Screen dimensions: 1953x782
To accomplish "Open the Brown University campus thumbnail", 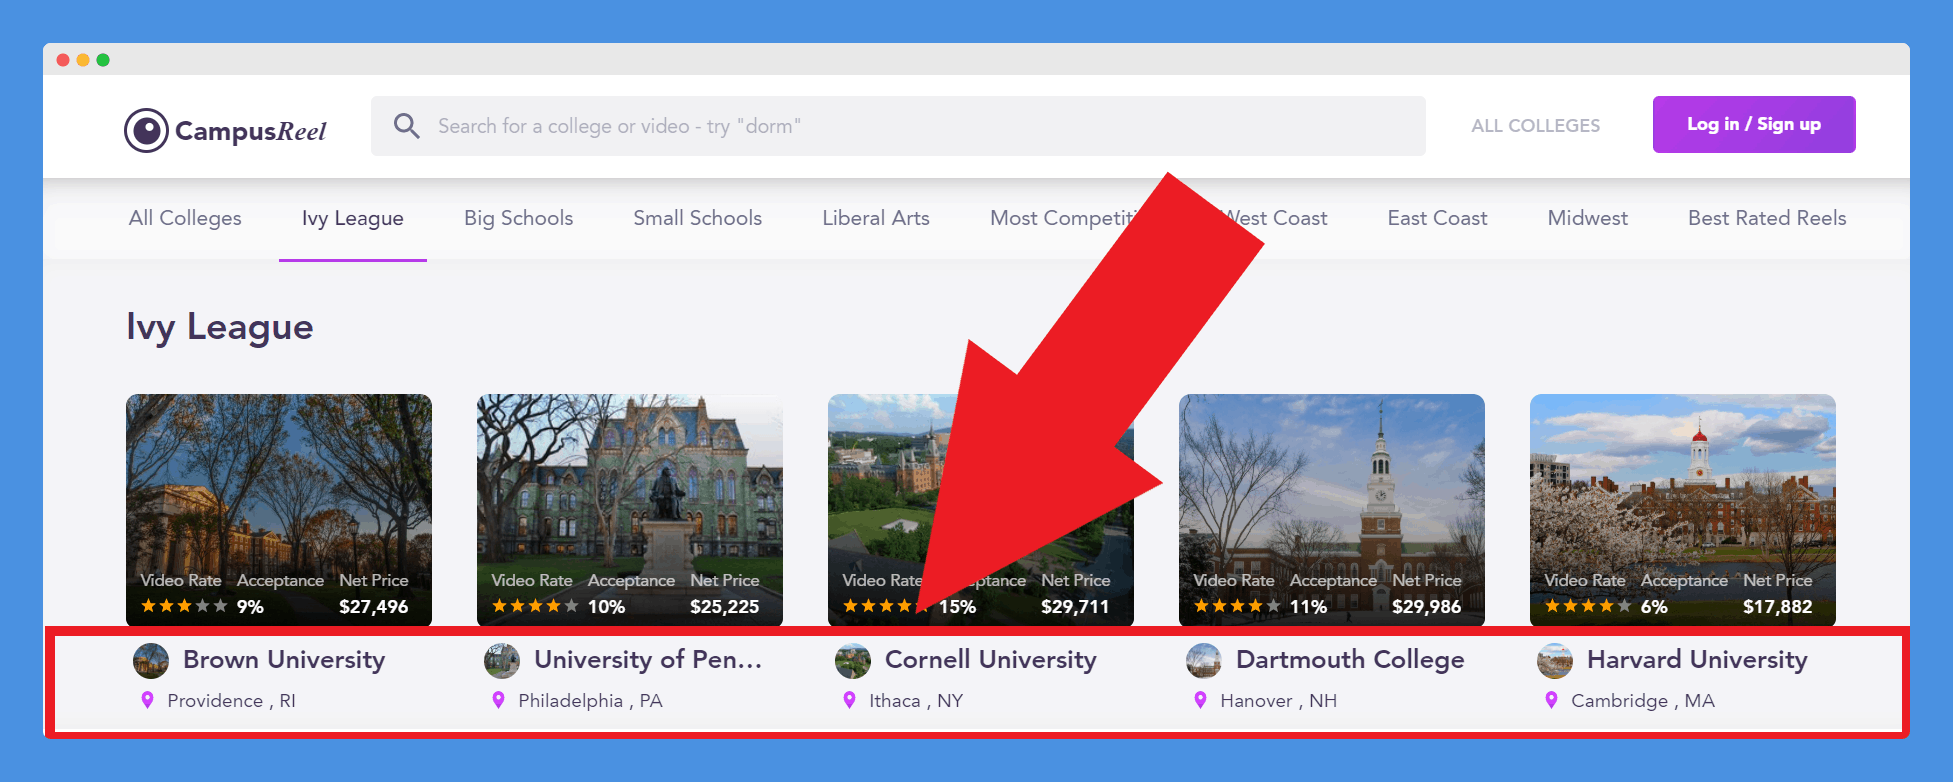I will [279, 510].
